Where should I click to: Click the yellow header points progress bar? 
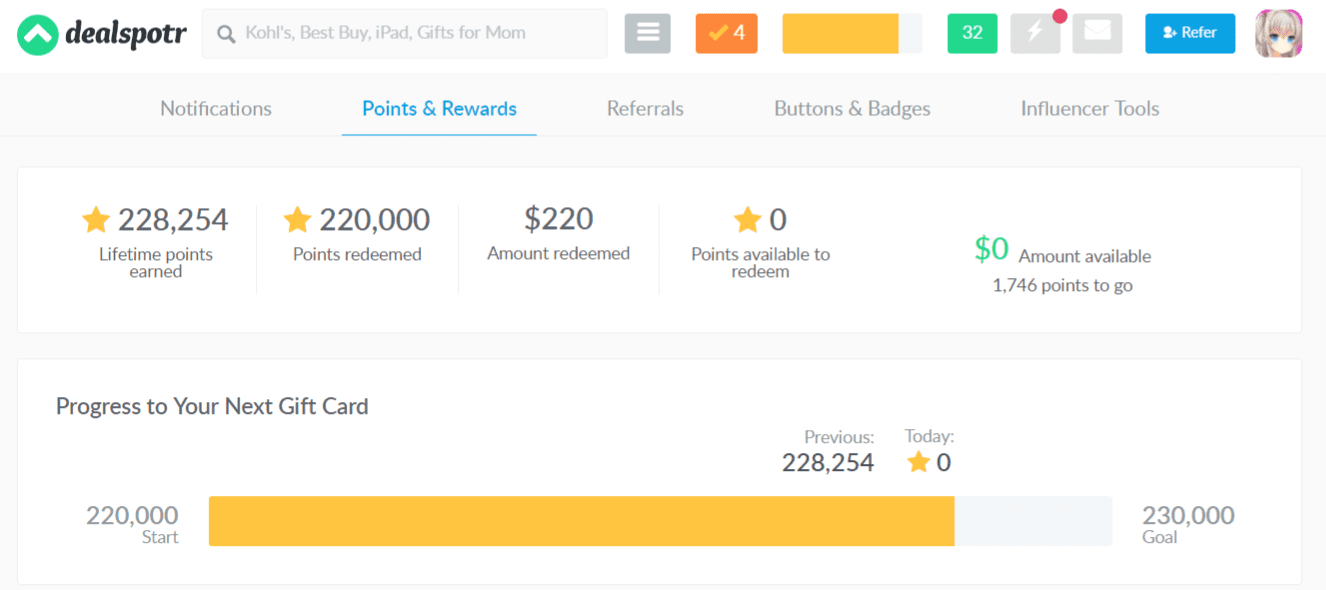(x=851, y=33)
